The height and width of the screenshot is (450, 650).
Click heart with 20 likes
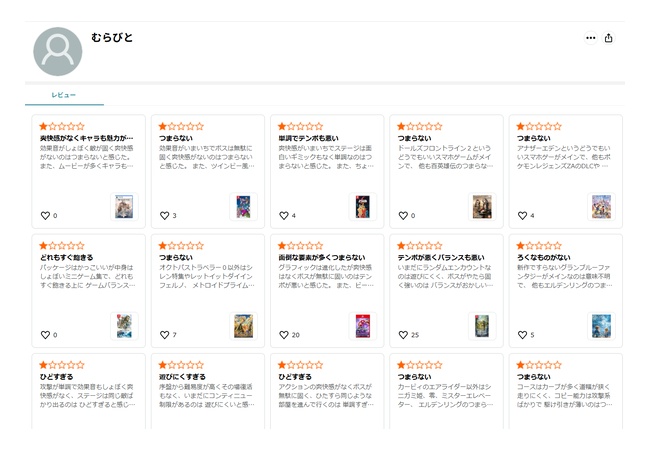[x=284, y=335]
